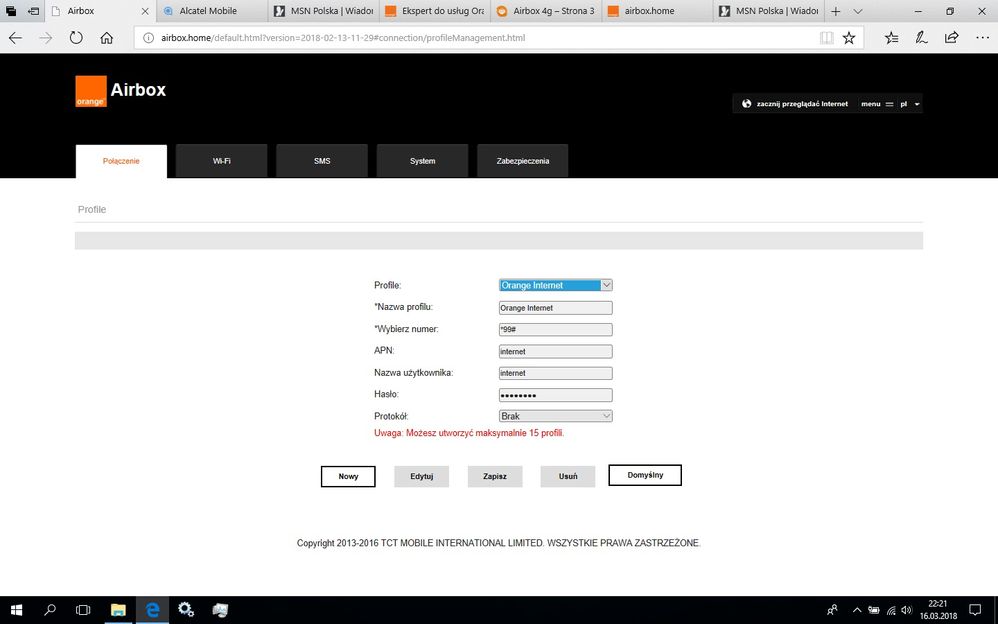
Task: Switch to the Wi-Fi tab
Action: point(221,161)
